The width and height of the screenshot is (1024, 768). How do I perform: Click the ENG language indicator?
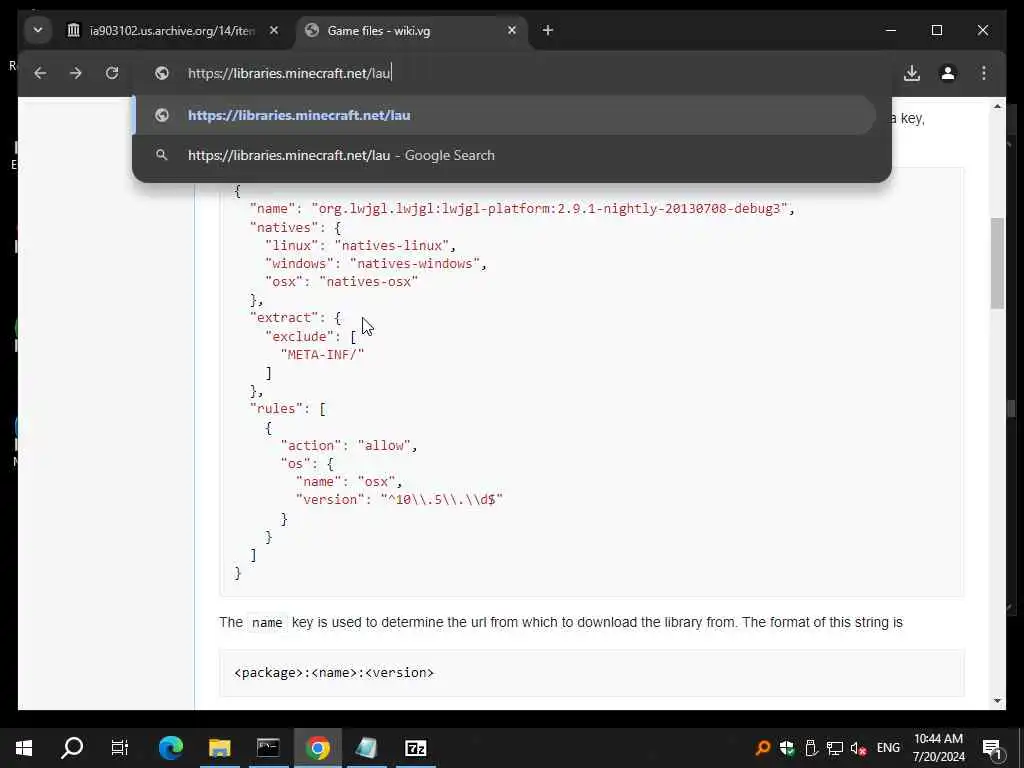click(888, 748)
